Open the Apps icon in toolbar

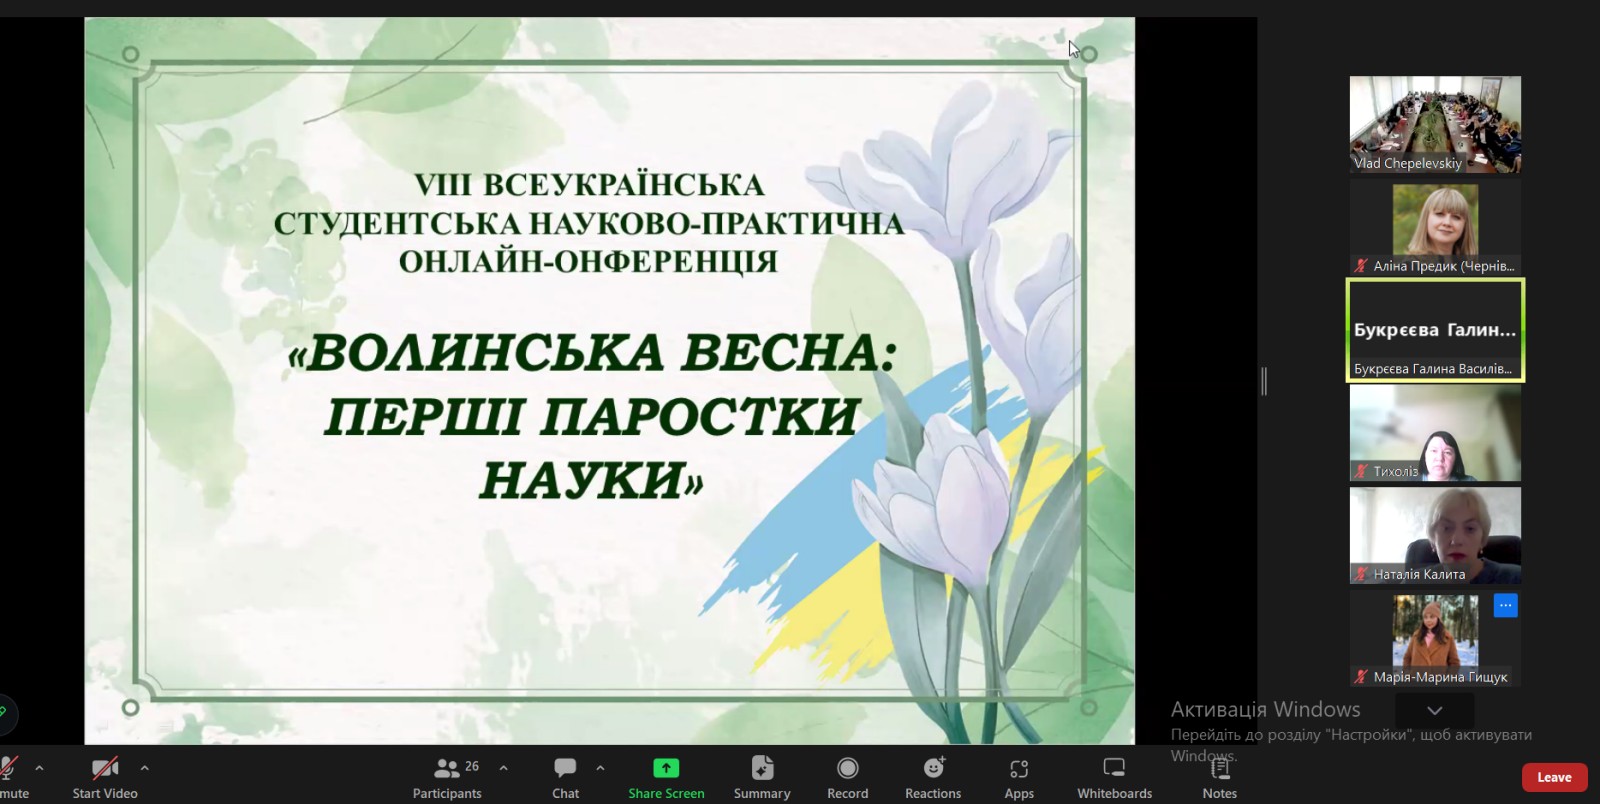[x=1019, y=768]
